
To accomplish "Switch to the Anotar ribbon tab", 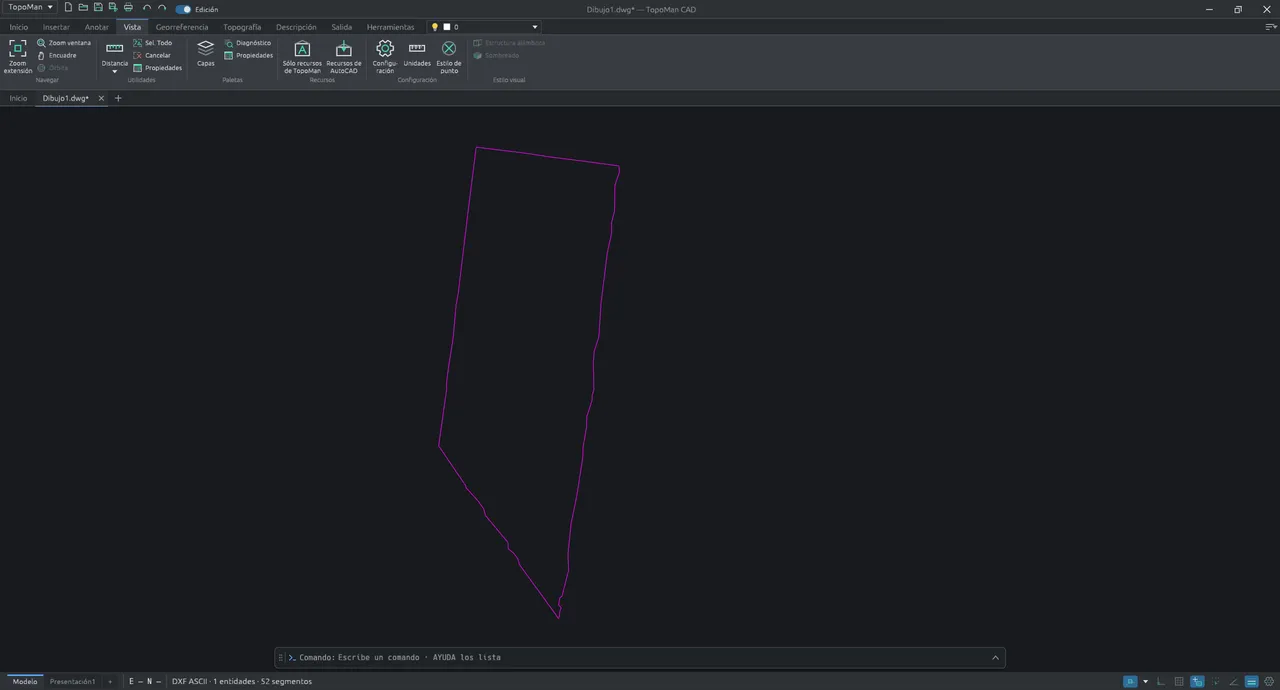I will [97, 27].
